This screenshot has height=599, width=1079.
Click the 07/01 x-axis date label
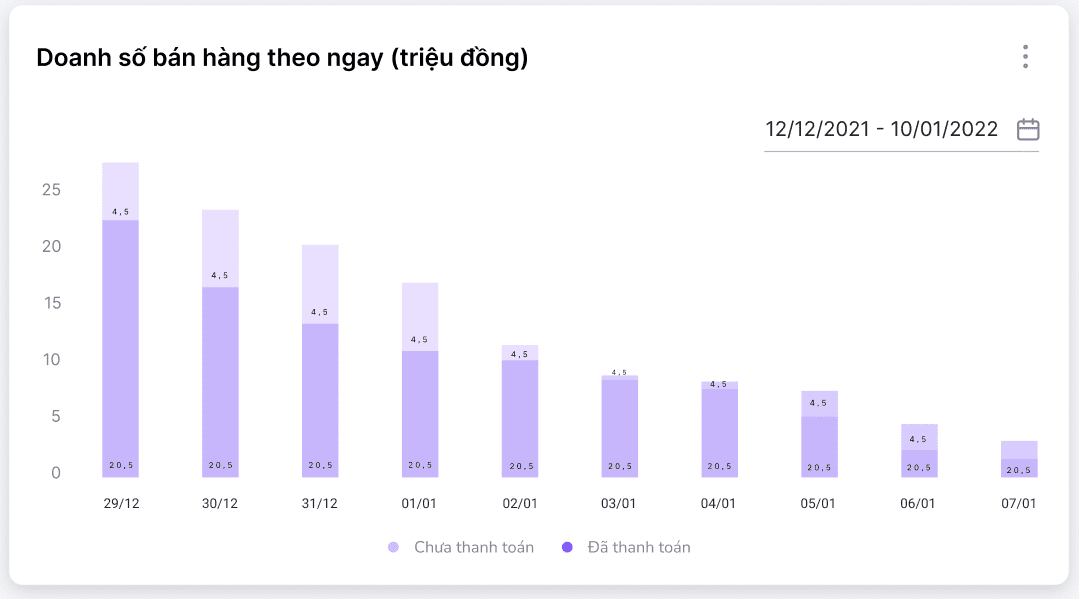point(1019,504)
